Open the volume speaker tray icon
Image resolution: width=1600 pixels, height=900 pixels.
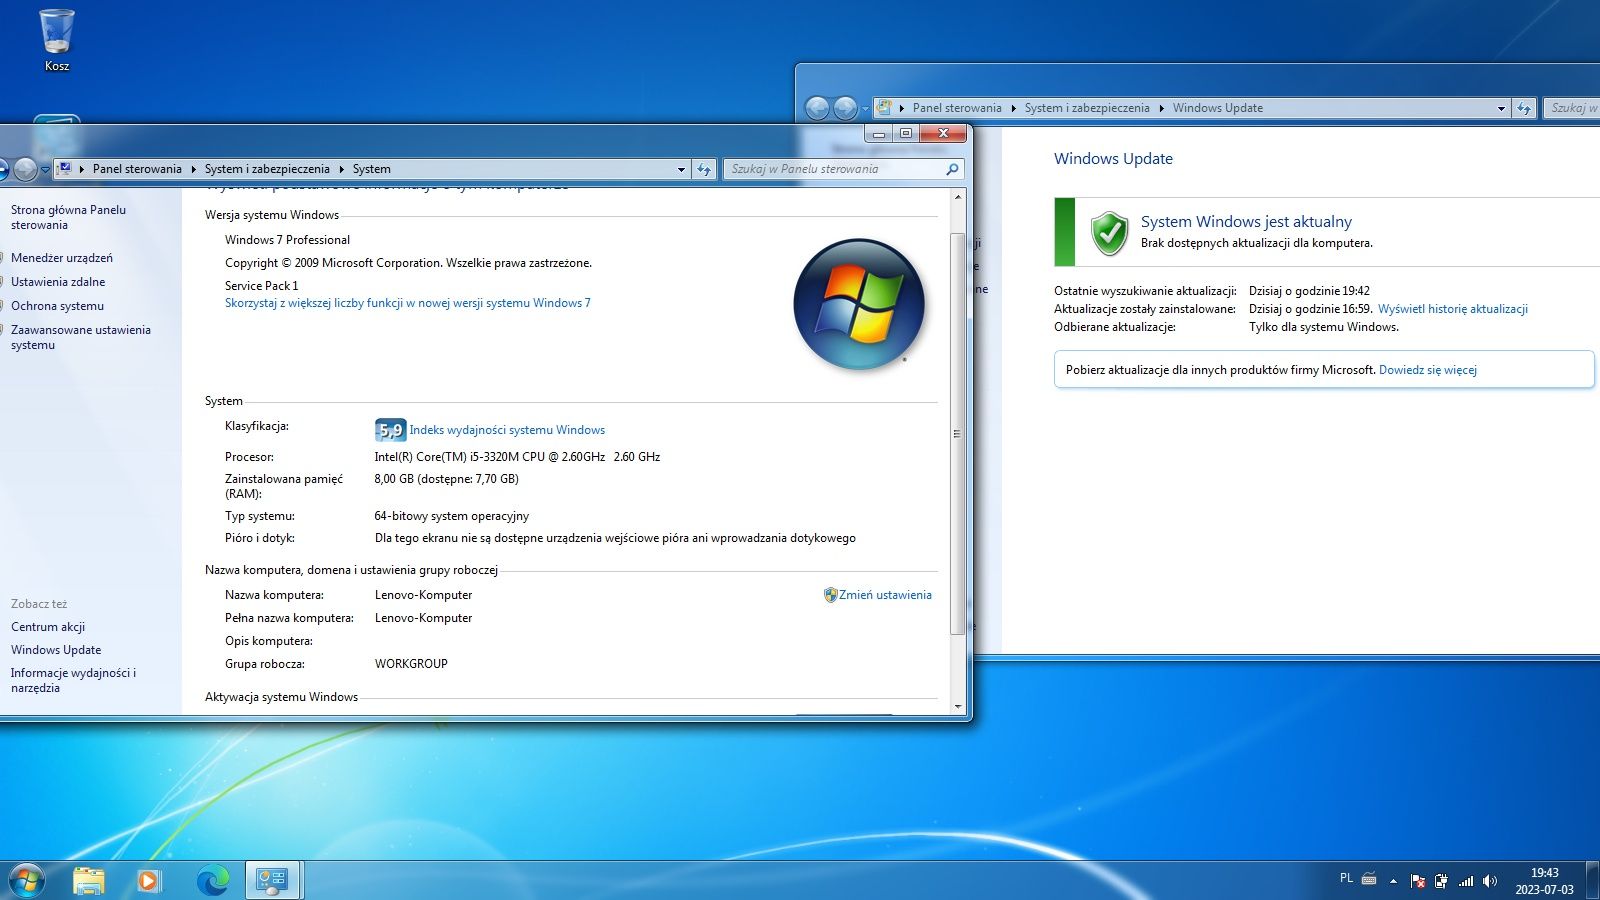[x=1490, y=881]
